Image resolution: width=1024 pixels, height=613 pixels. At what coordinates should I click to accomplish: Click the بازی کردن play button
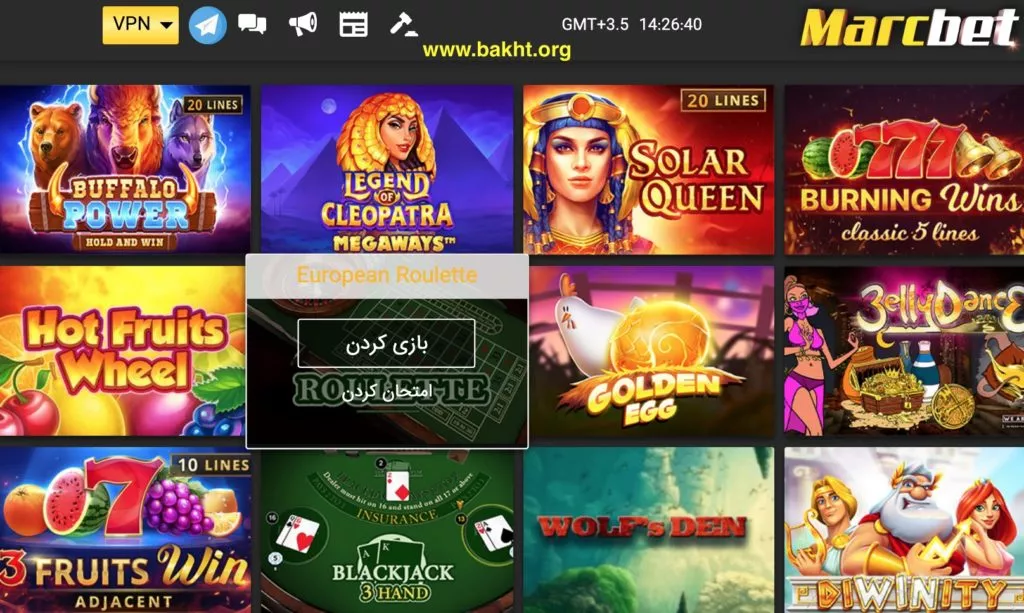[x=387, y=343]
